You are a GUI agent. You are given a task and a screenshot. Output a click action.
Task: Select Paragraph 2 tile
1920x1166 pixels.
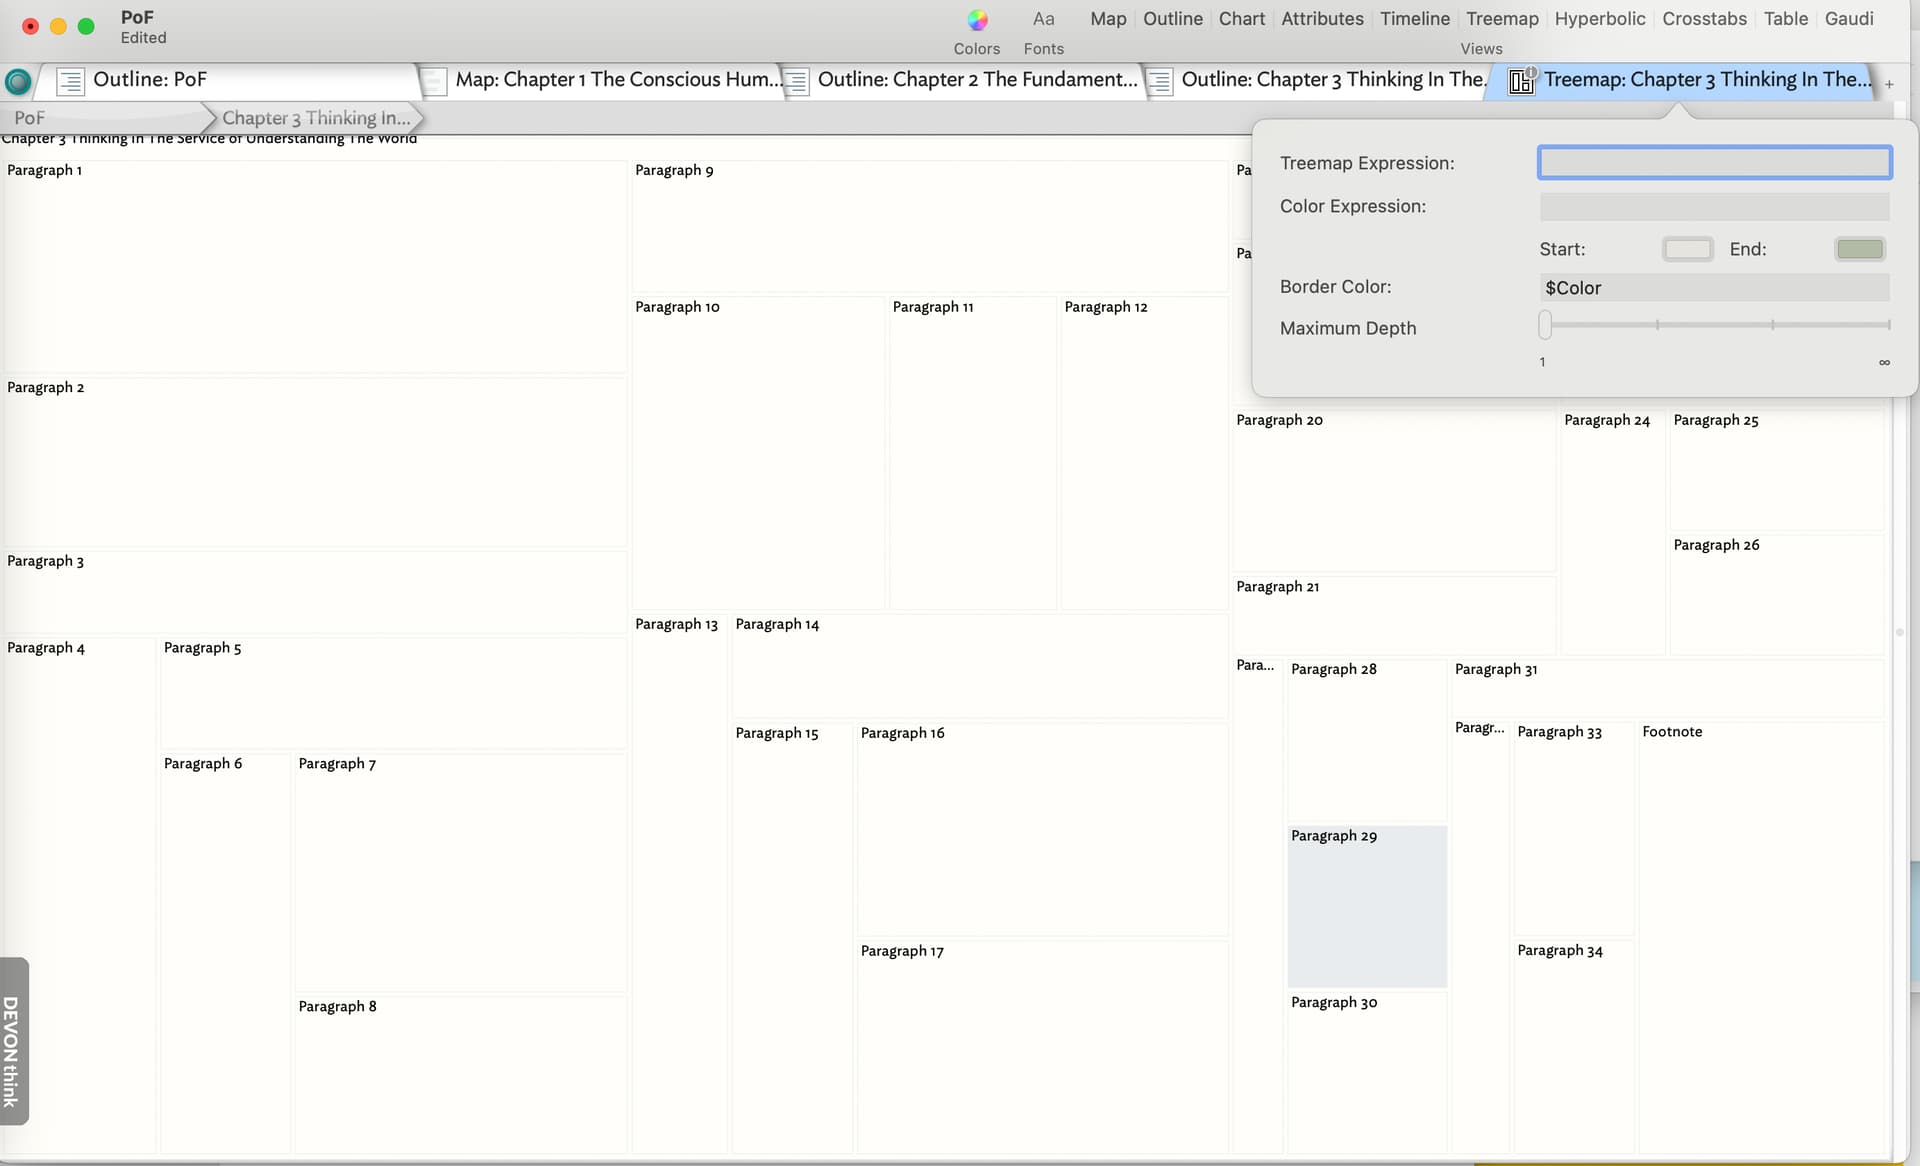tap(315, 462)
